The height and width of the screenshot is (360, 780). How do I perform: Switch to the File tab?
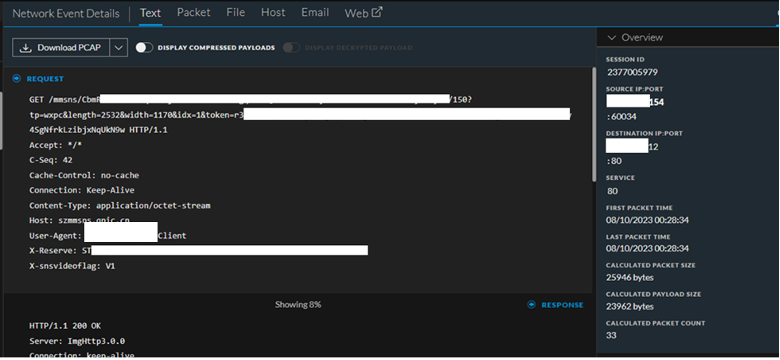click(x=235, y=12)
